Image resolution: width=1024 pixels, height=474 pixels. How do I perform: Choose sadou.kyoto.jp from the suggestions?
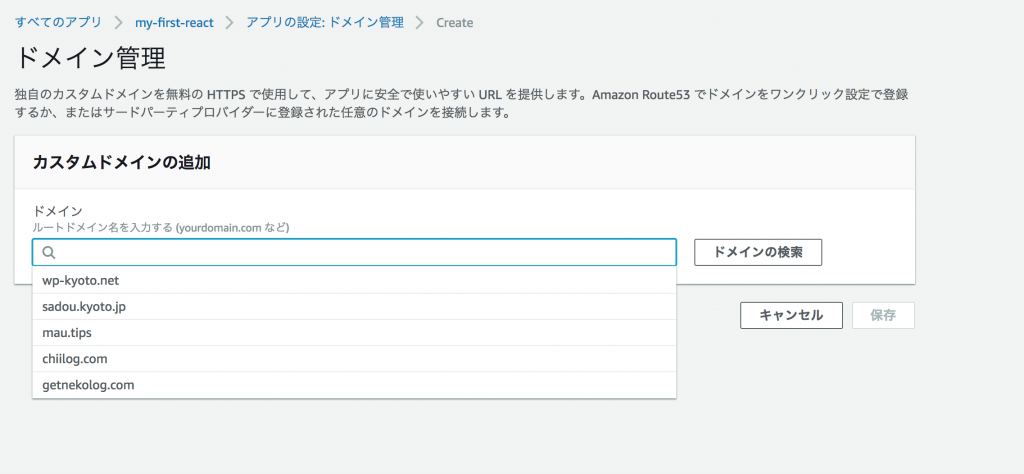click(354, 306)
